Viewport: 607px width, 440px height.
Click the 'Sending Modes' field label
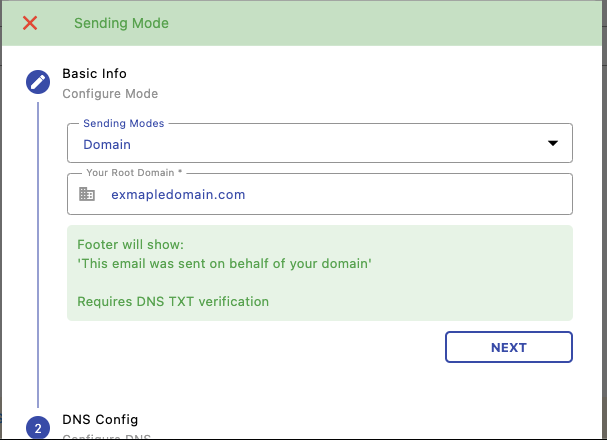coord(124,123)
